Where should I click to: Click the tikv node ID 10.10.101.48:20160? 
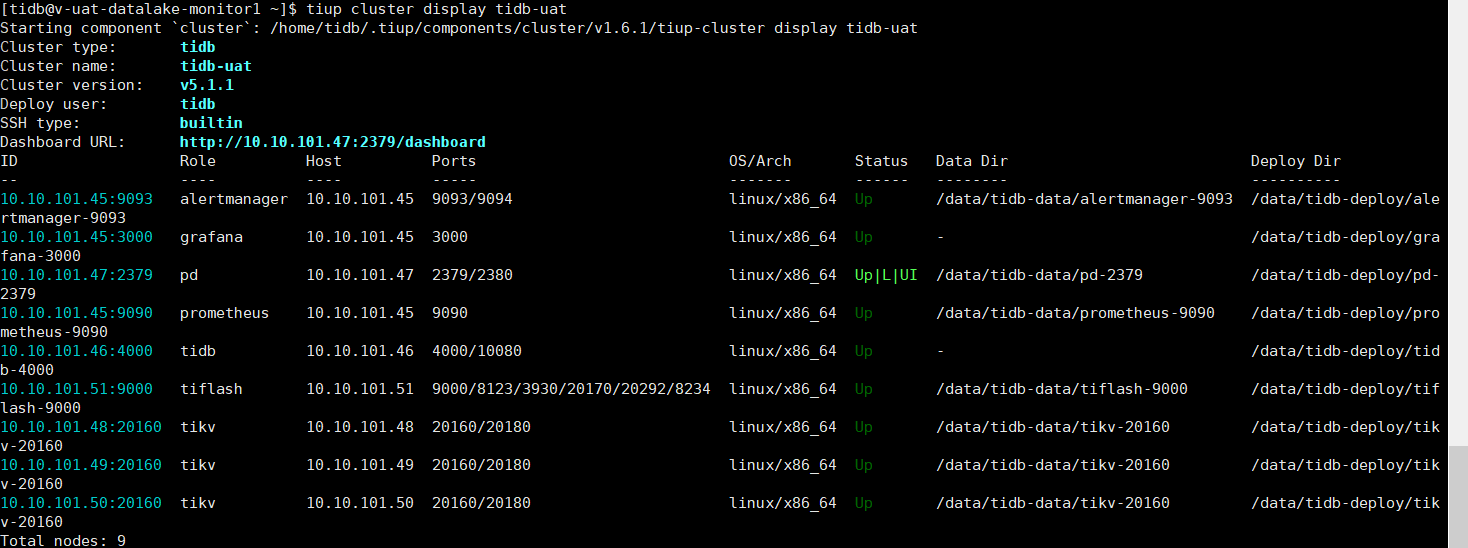[80, 427]
